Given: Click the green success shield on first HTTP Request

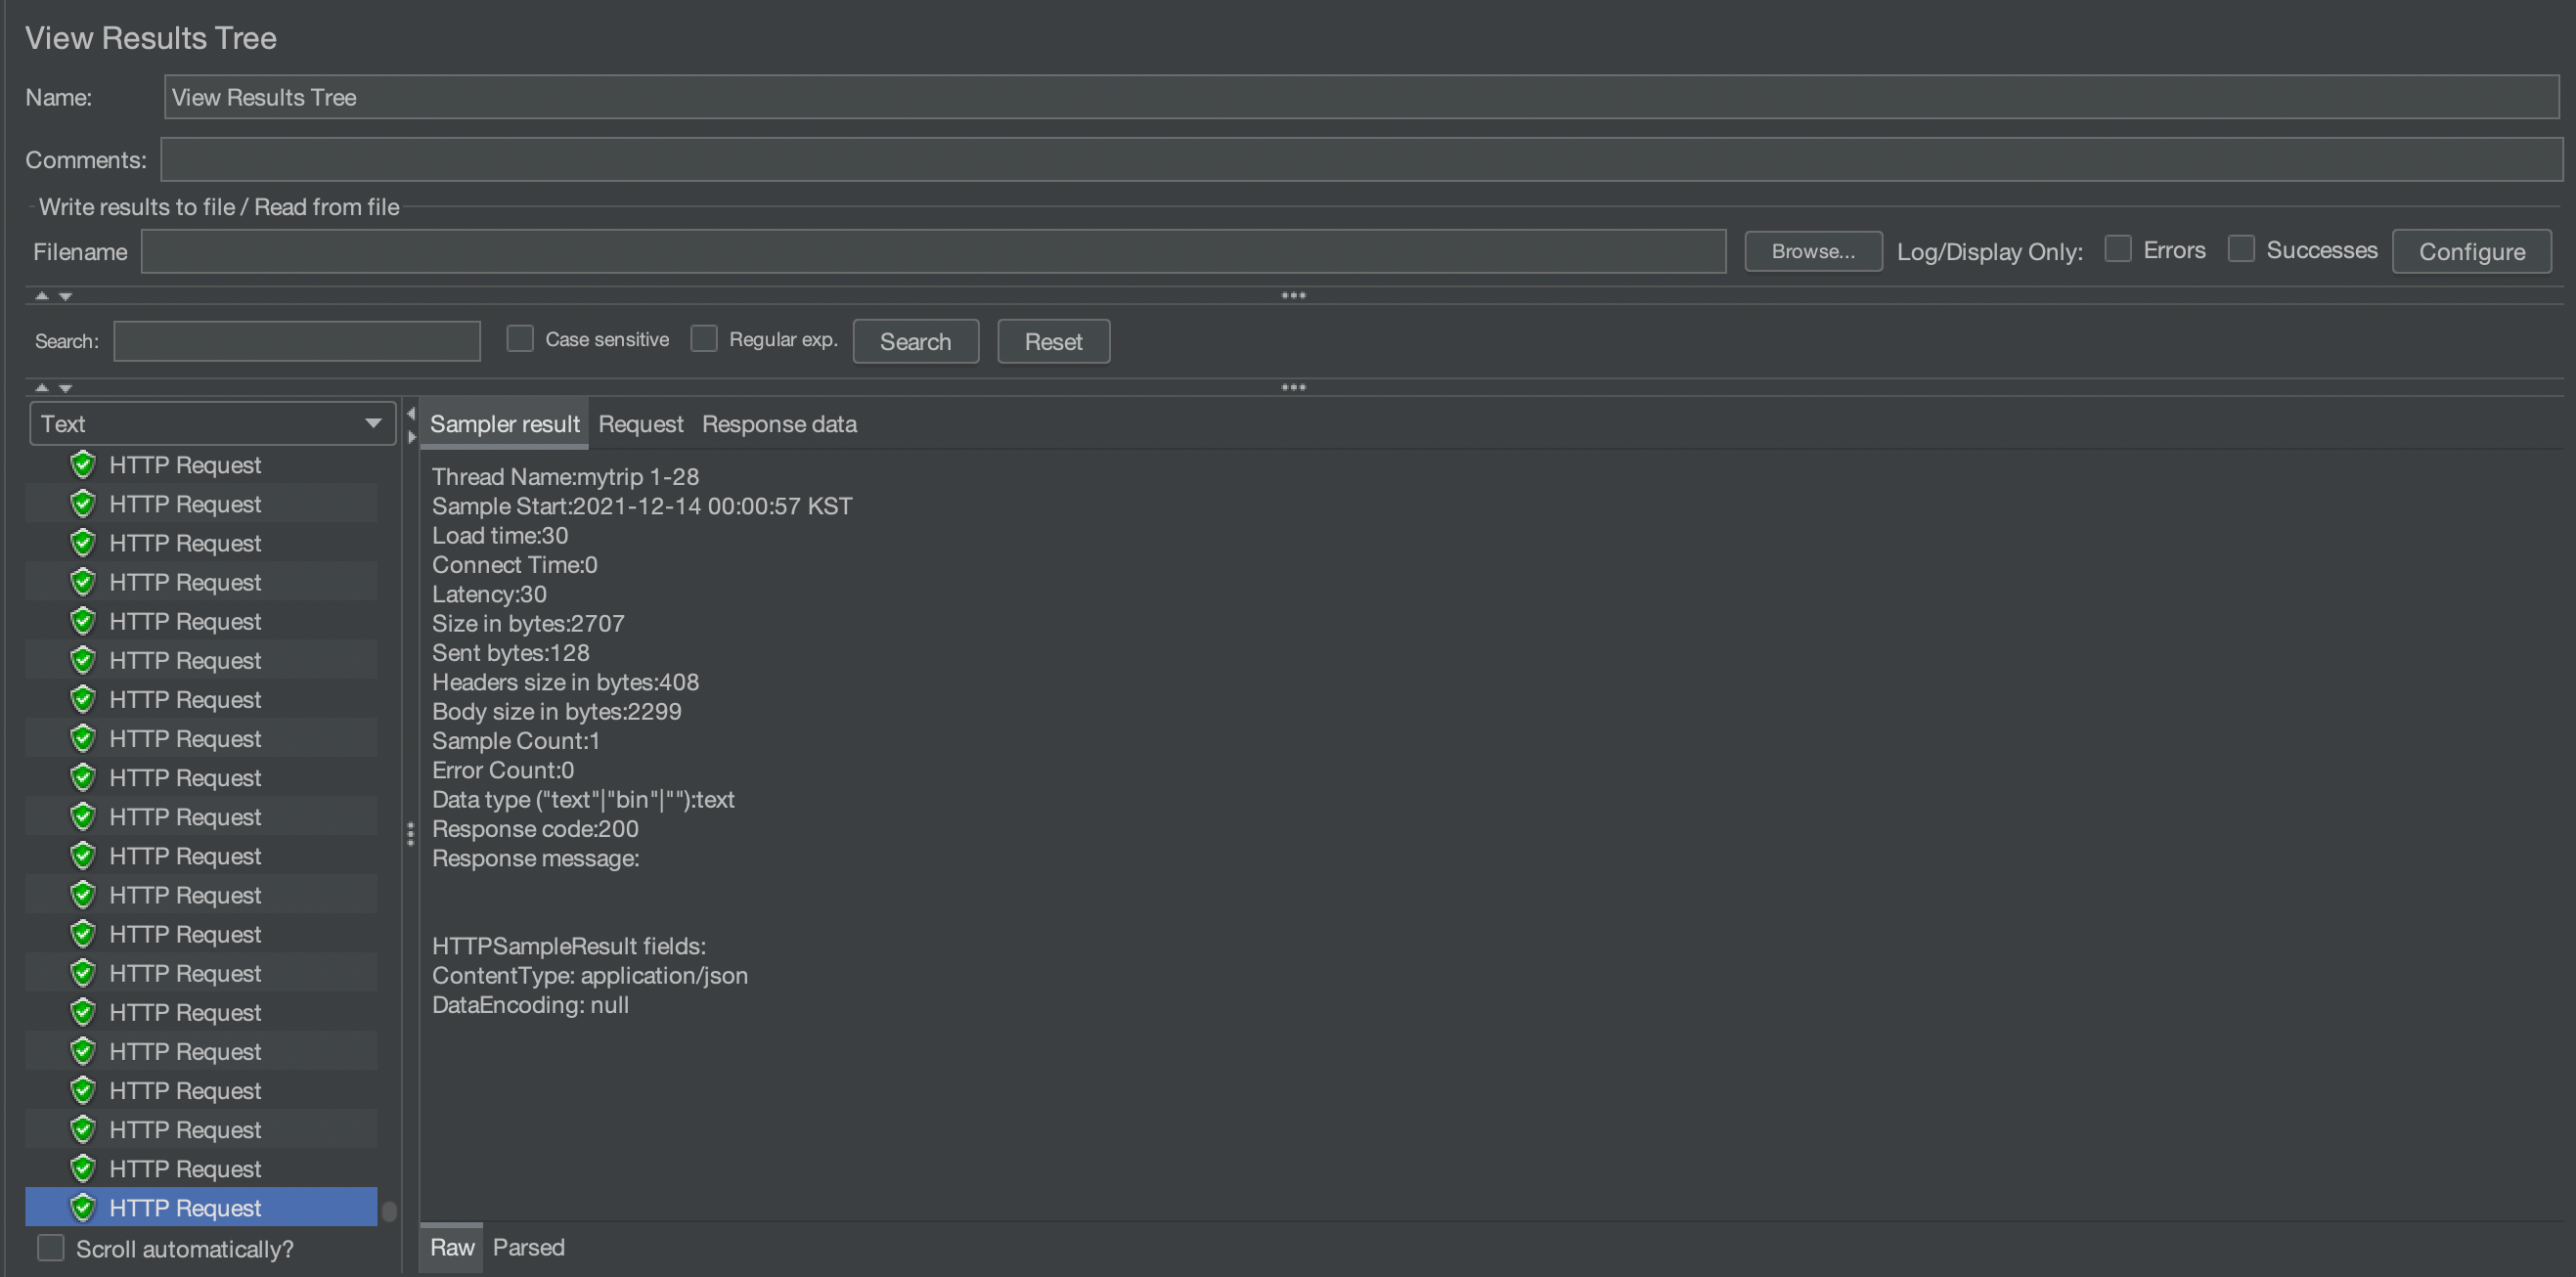Looking at the screenshot, I should point(83,465).
